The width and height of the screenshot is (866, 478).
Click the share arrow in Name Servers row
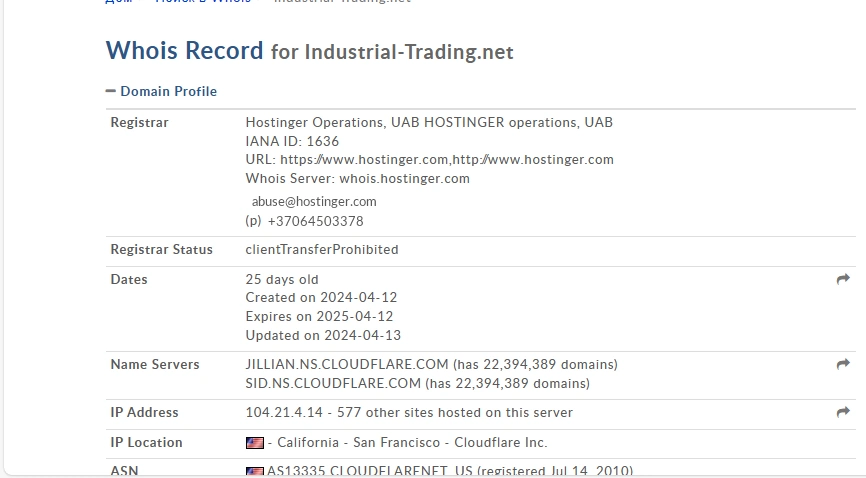point(843,364)
